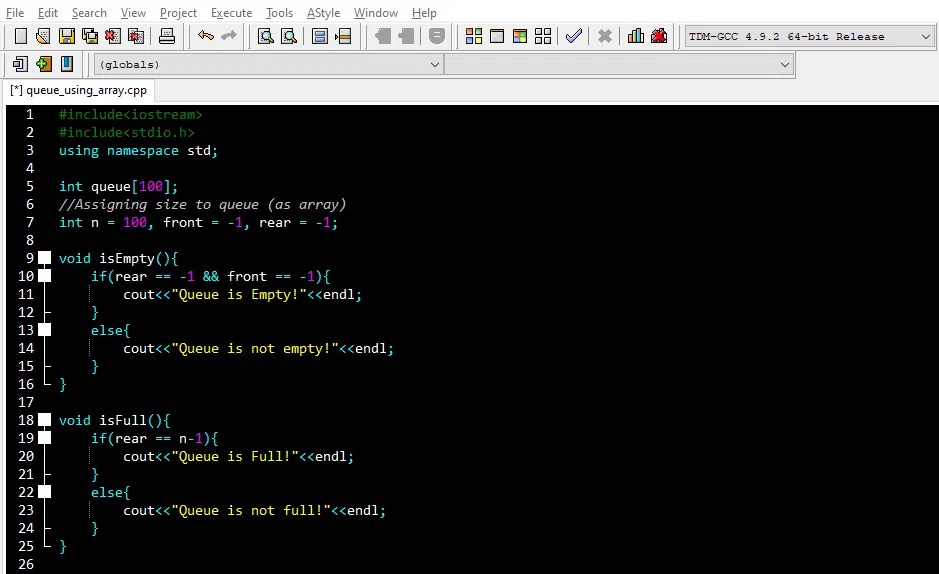The width and height of the screenshot is (939, 574).
Task: Click the #include<iostream> line
Action: [131, 114]
